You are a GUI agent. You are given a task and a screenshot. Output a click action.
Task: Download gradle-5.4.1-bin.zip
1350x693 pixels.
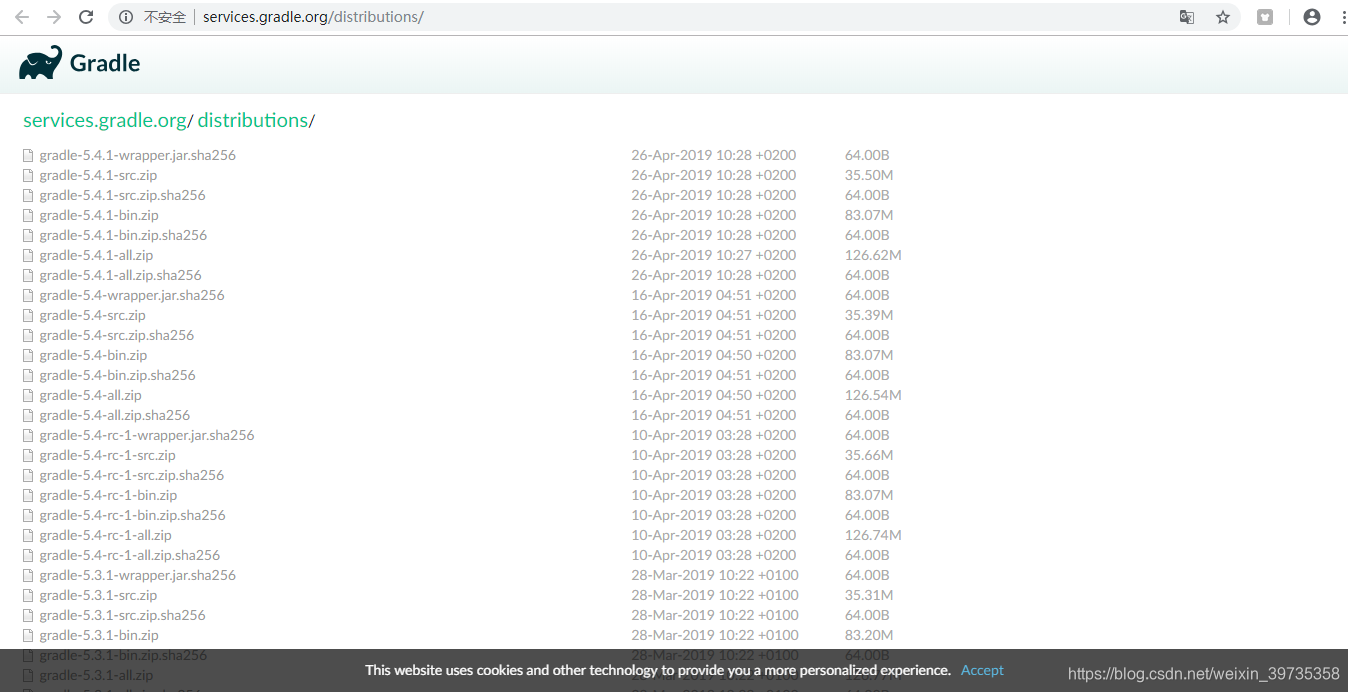[x=99, y=215]
